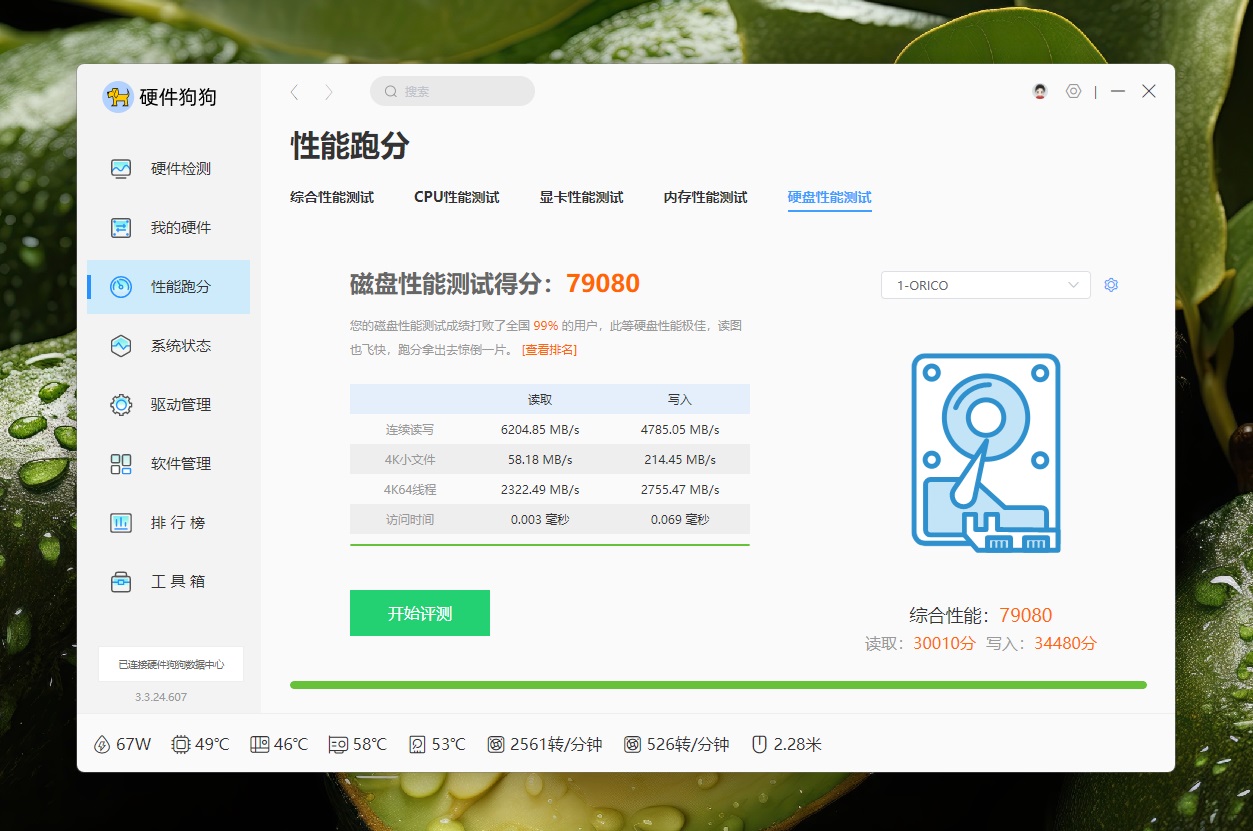The height and width of the screenshot is (831, 1253).
Task: Click read access time 0.003 毫秒
Action: coord(540,520)
